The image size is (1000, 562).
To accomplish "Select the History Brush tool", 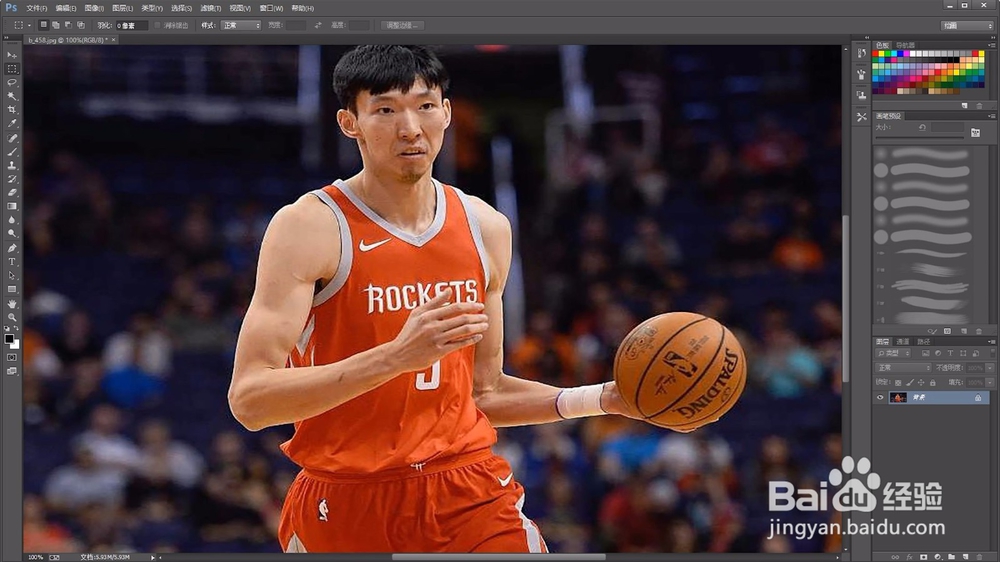I will 11,179.
